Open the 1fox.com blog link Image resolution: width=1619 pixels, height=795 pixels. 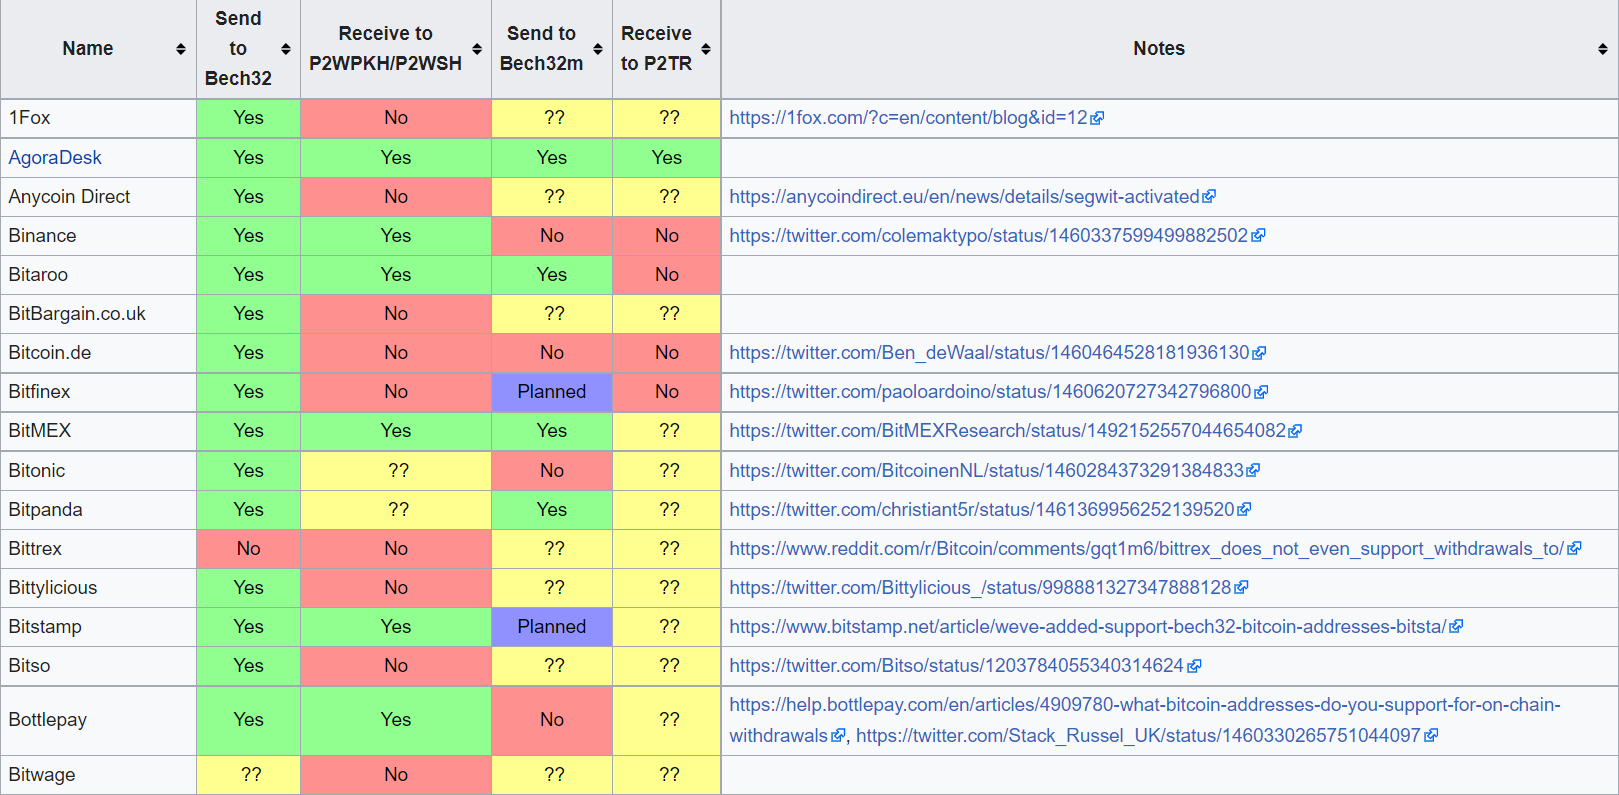click(908, 118)
